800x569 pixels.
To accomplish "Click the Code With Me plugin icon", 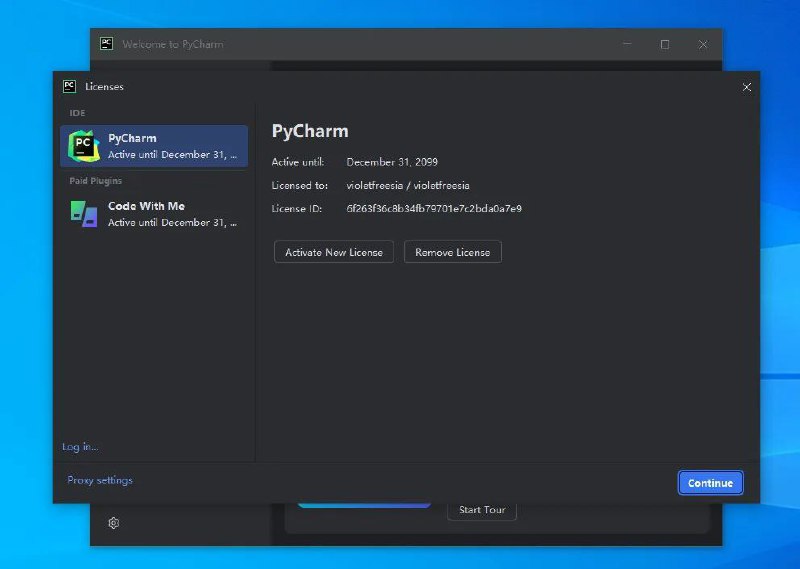I will [x=83, y=213].
